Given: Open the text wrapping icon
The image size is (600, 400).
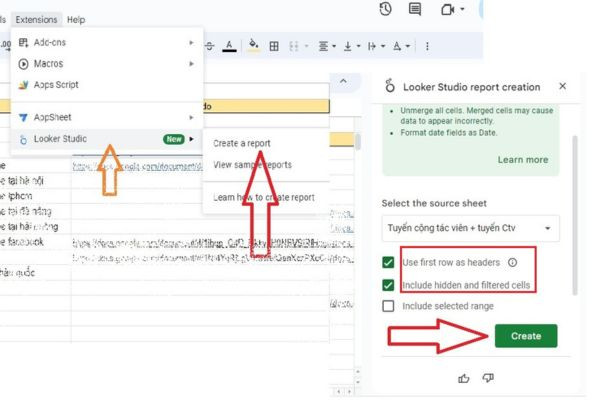Looking at the screenshot, I should (x=372, y=46).
